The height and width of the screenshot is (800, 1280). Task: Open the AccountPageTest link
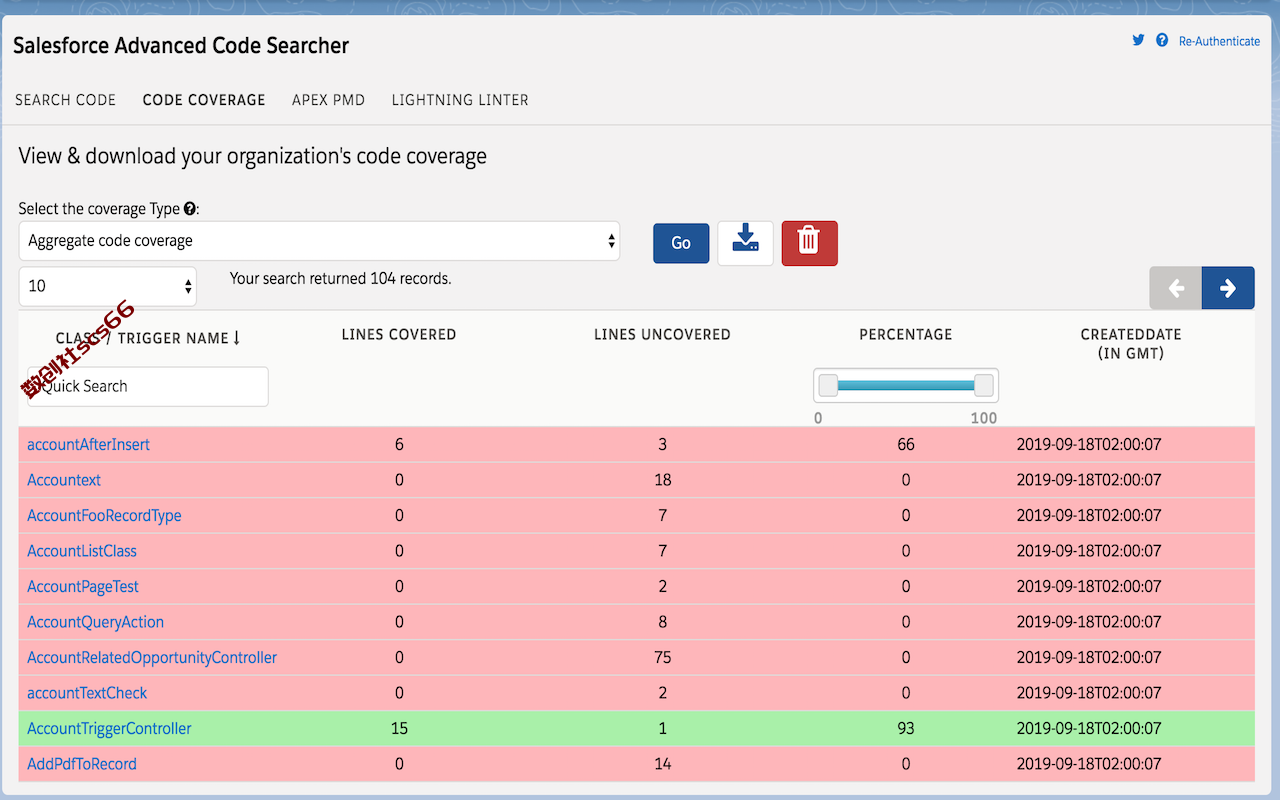click(x=83, y=587)
